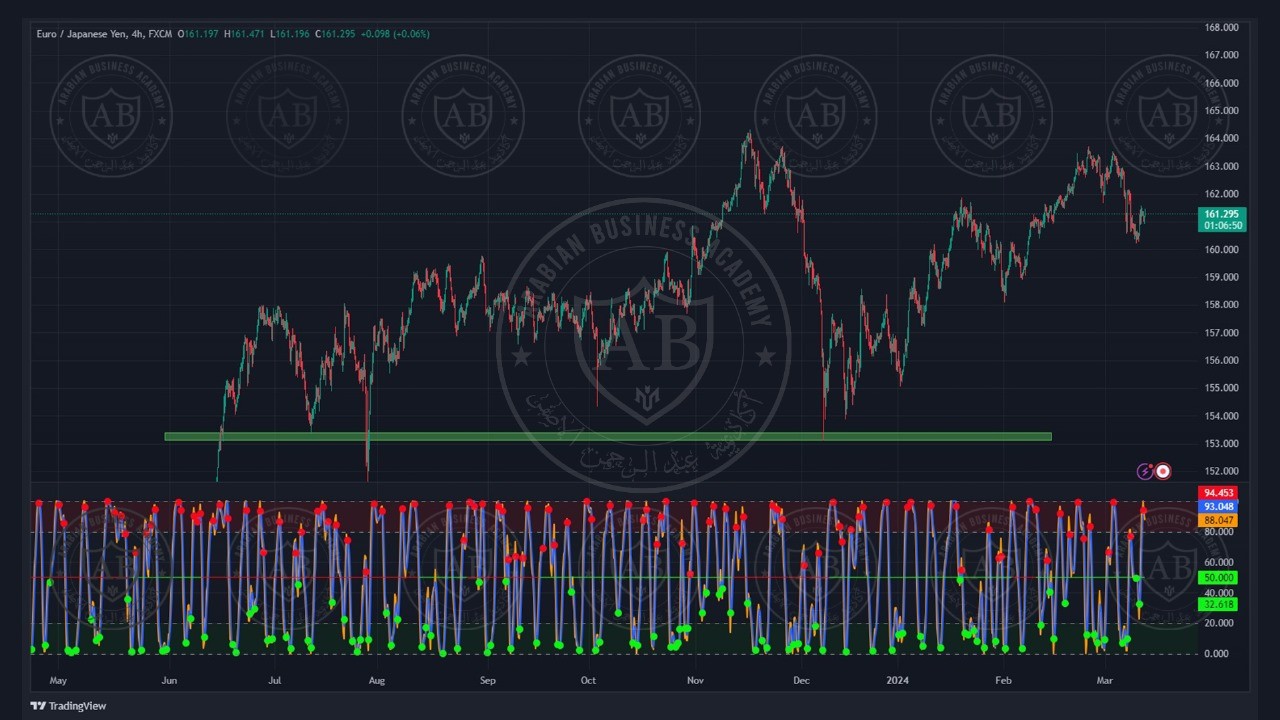Click the blue indicator value 93.048
This screenshot has height=720, width=1280.
click(1218, 507)
